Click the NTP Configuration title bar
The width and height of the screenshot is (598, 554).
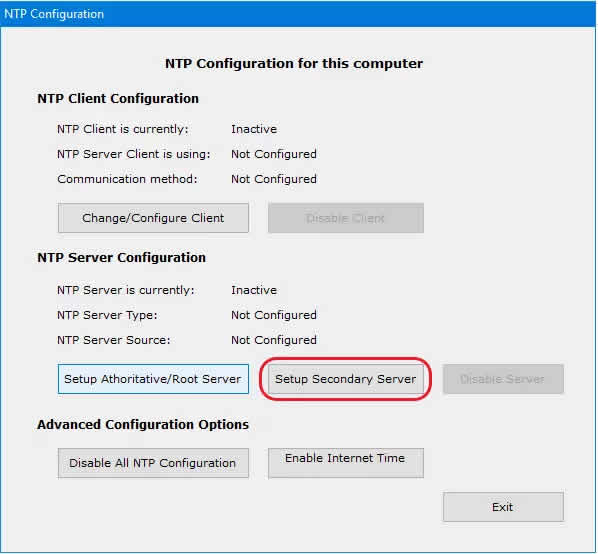click(x=299, y=14)
